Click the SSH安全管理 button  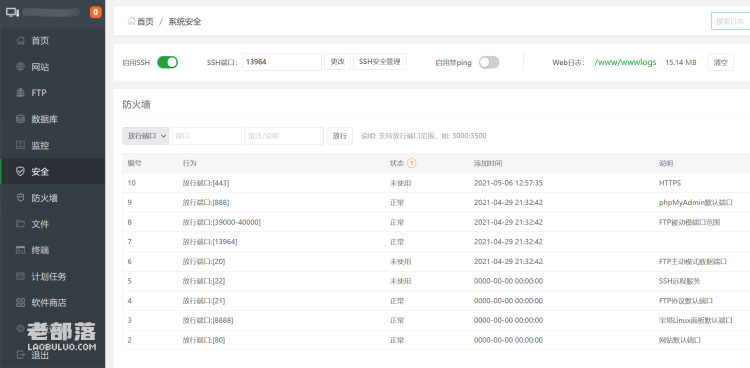click(380, 62)
